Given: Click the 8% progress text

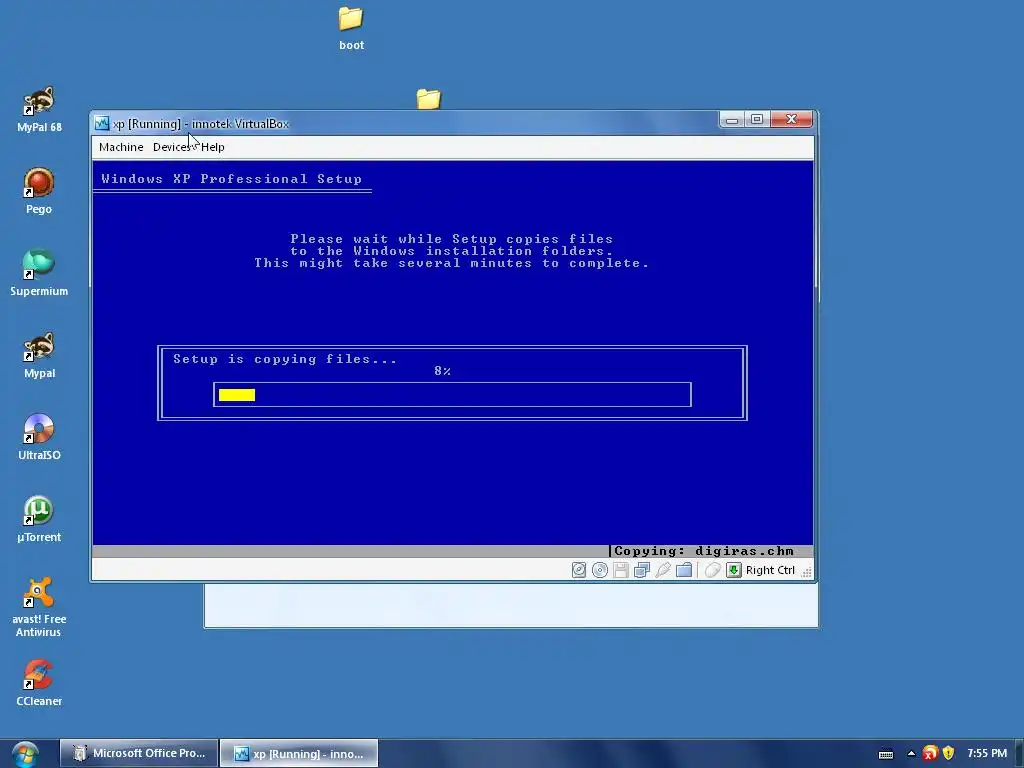Looking at the screenshot, I should [x=443, y=371].
